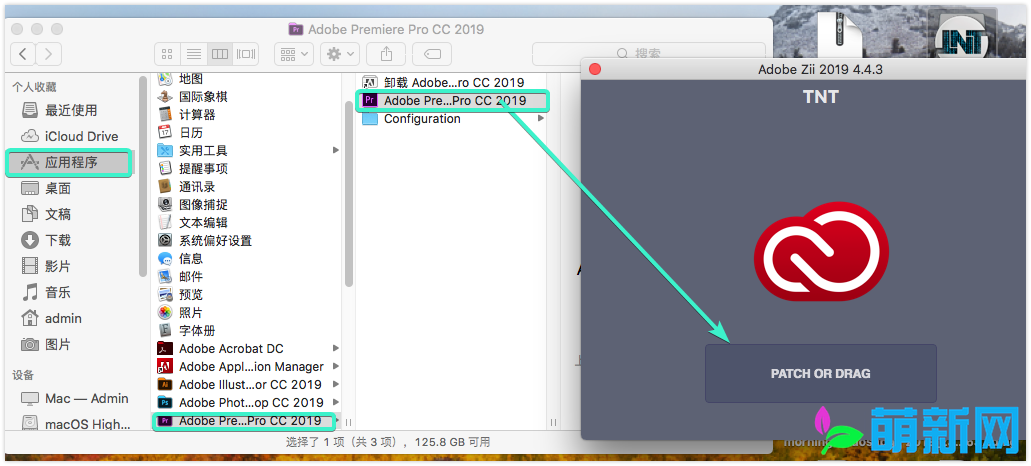Click the Finder status bar text

388,442
